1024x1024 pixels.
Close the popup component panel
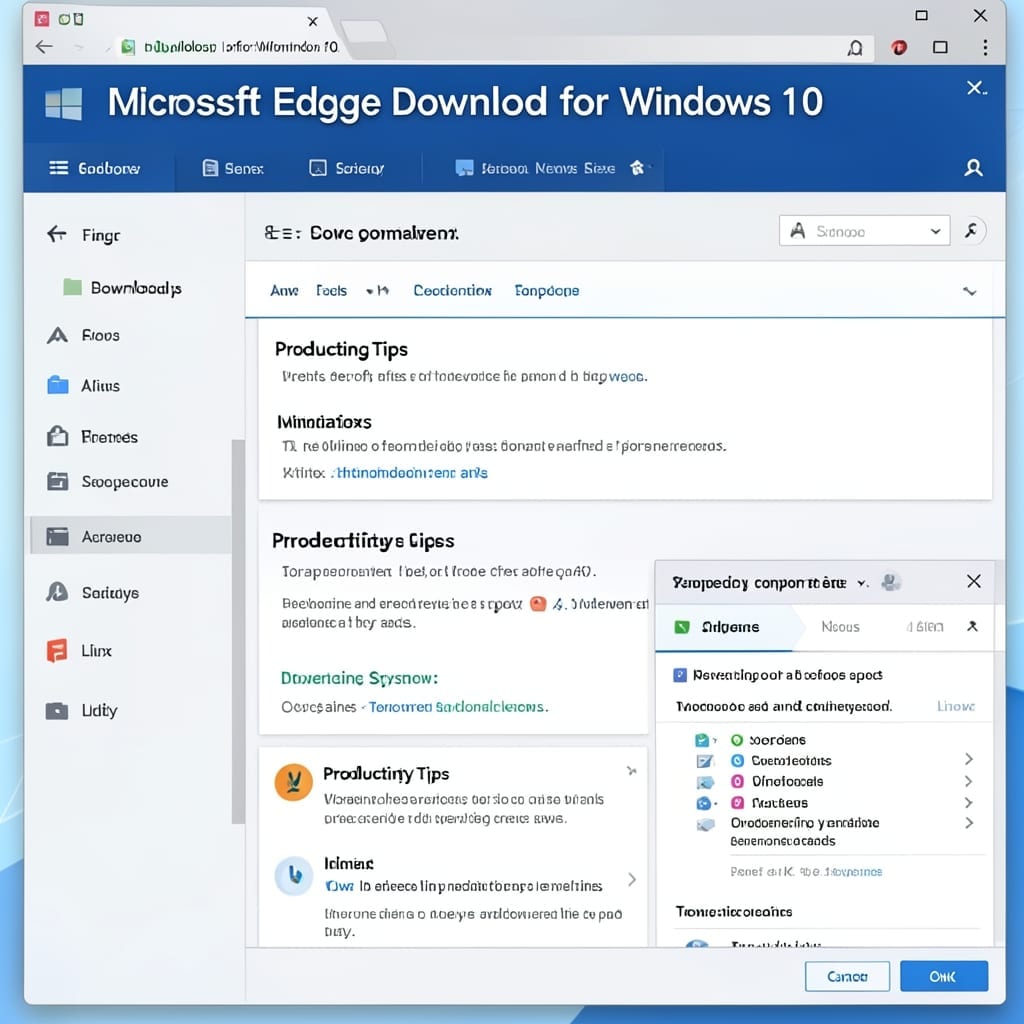(x=973, y=581)
